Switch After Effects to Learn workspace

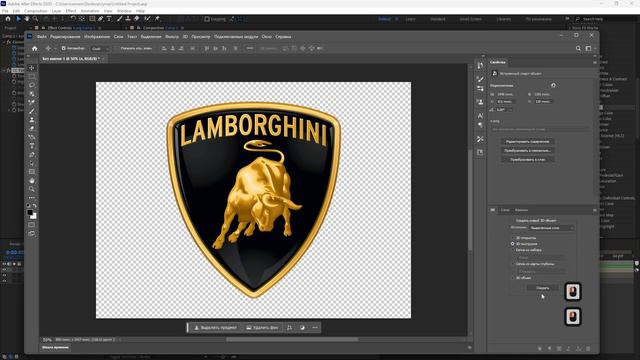410,19
